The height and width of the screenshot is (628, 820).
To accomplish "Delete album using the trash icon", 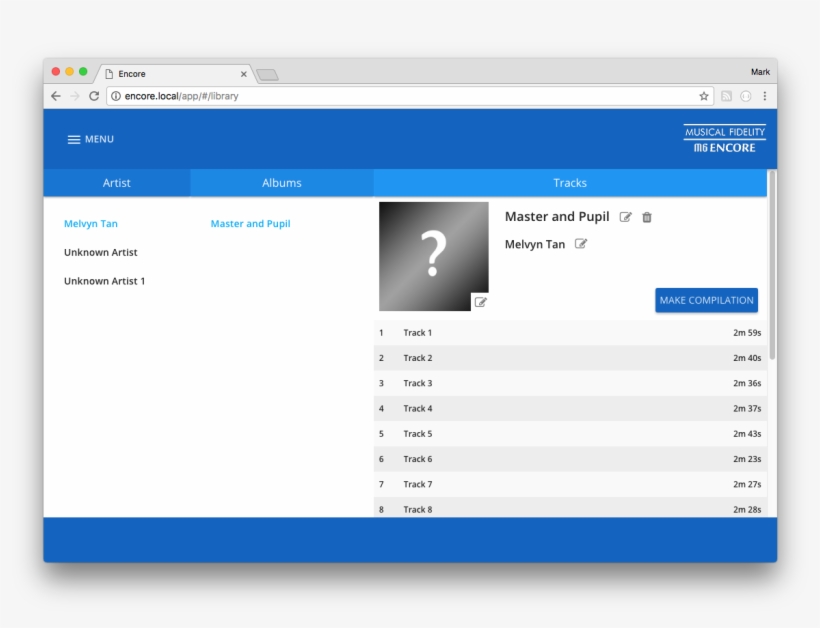I will coord(647,217).
